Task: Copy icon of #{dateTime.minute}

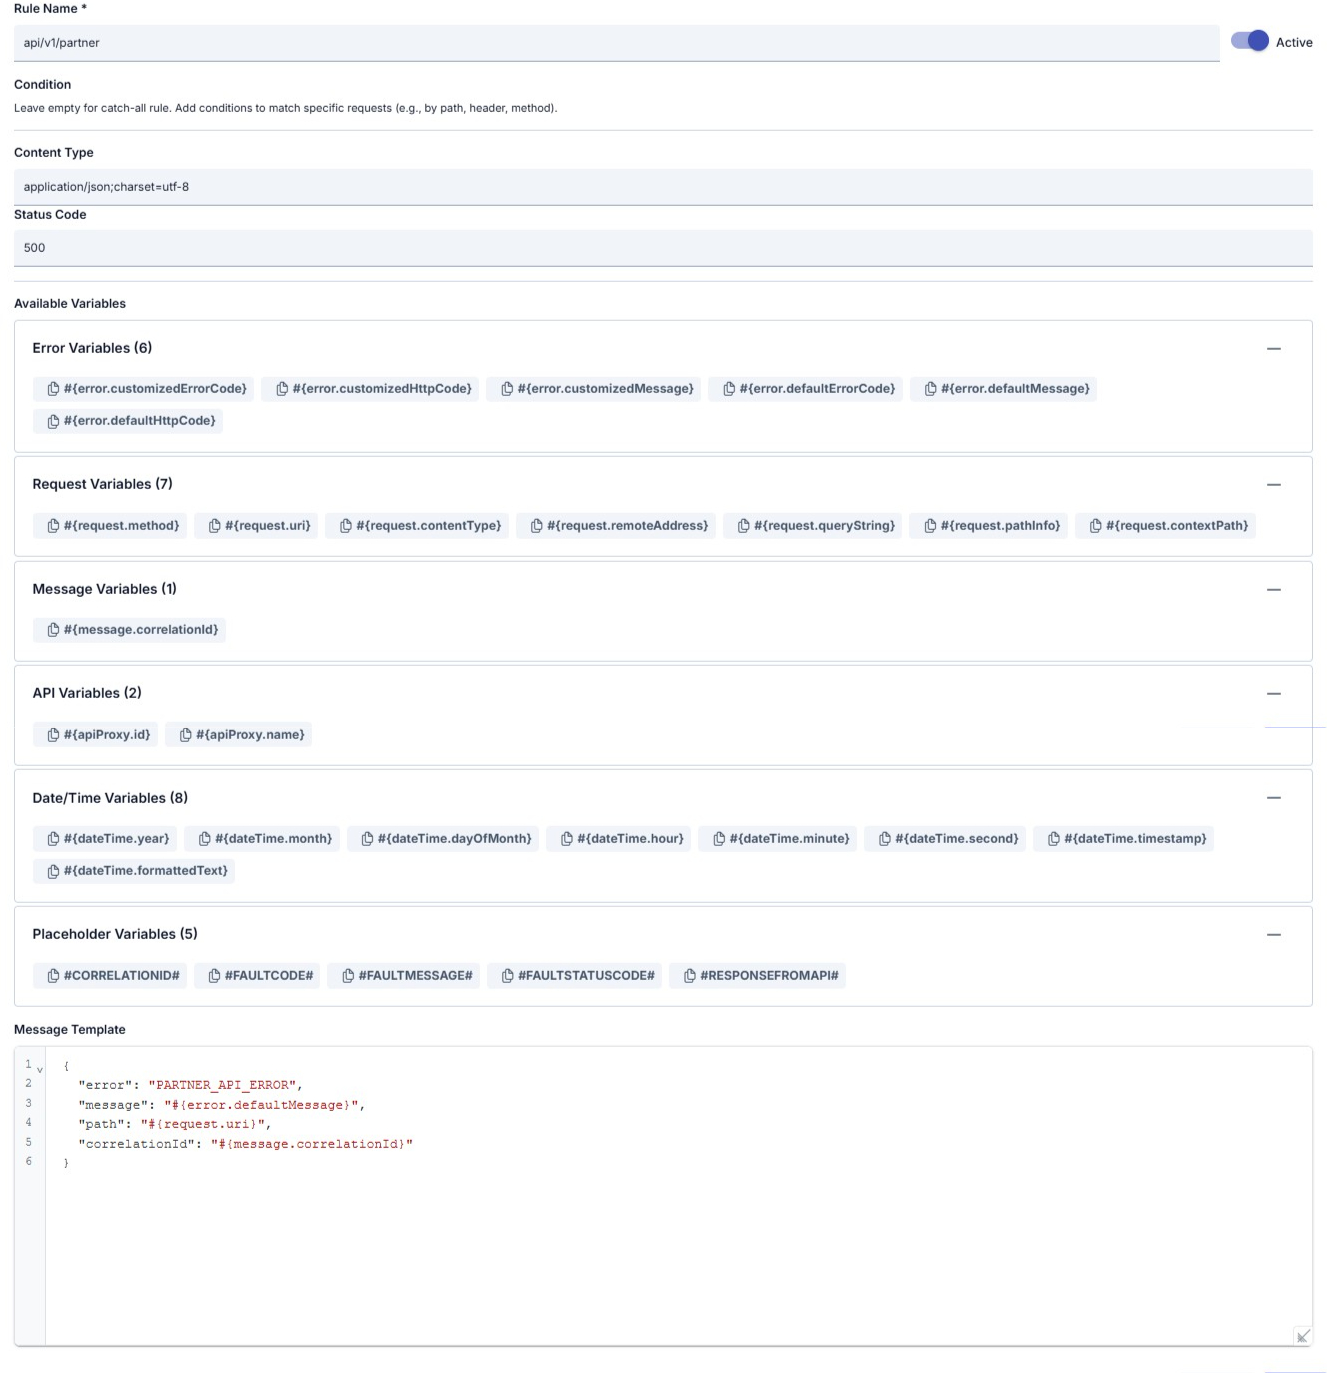Action: coord(718,839)
